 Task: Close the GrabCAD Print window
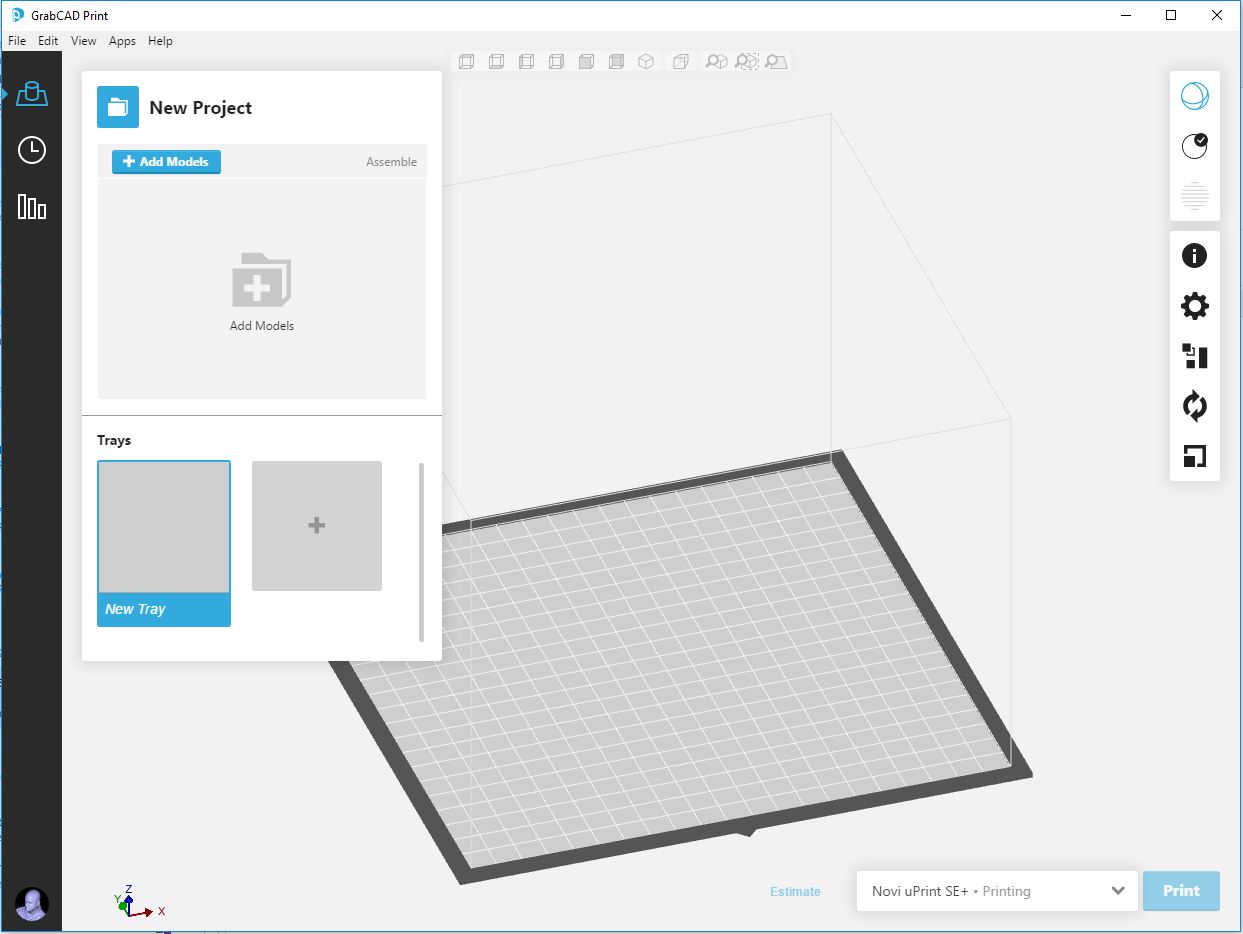click(x=1217, y=15)
